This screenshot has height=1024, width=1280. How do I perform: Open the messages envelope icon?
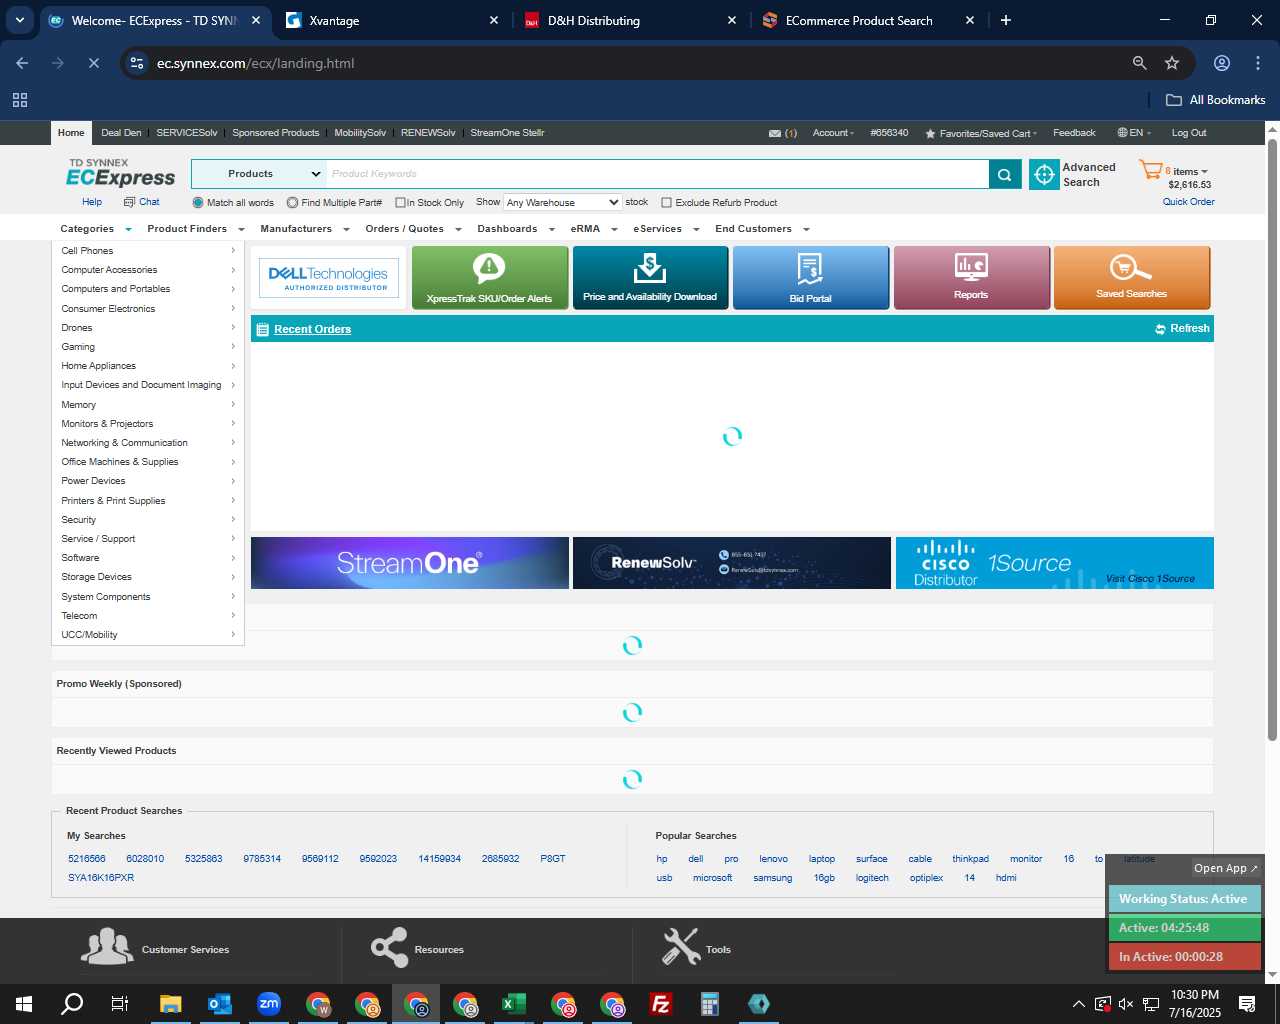[x=775, y=133]
